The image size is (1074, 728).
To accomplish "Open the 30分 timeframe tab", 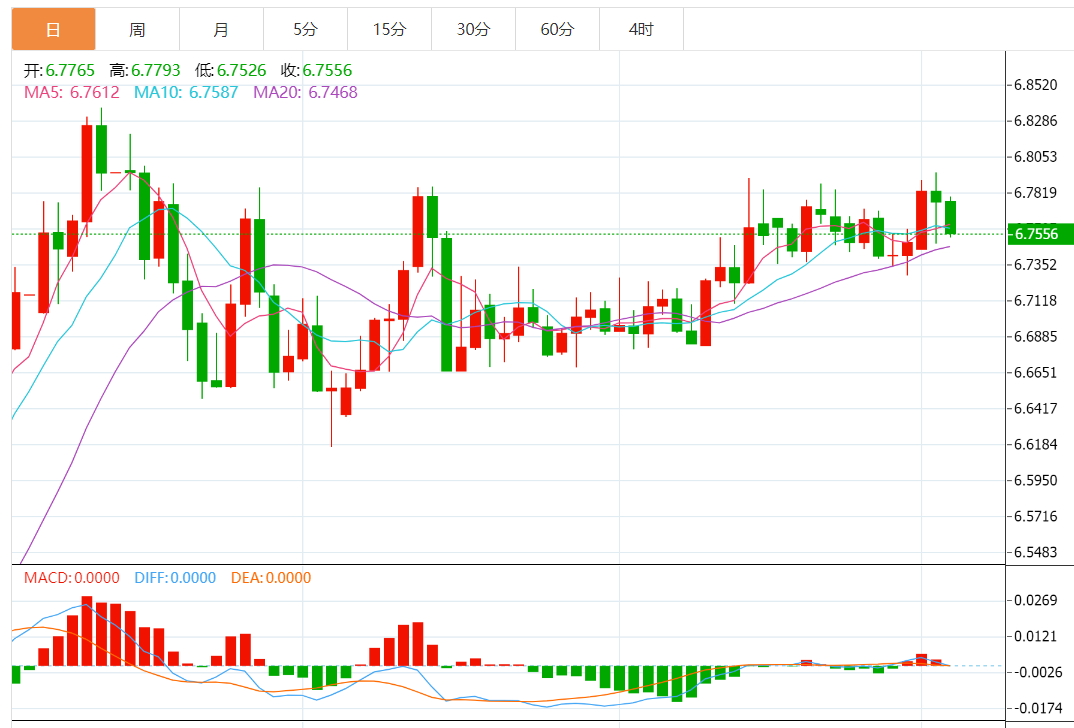I will coord(473,29).
